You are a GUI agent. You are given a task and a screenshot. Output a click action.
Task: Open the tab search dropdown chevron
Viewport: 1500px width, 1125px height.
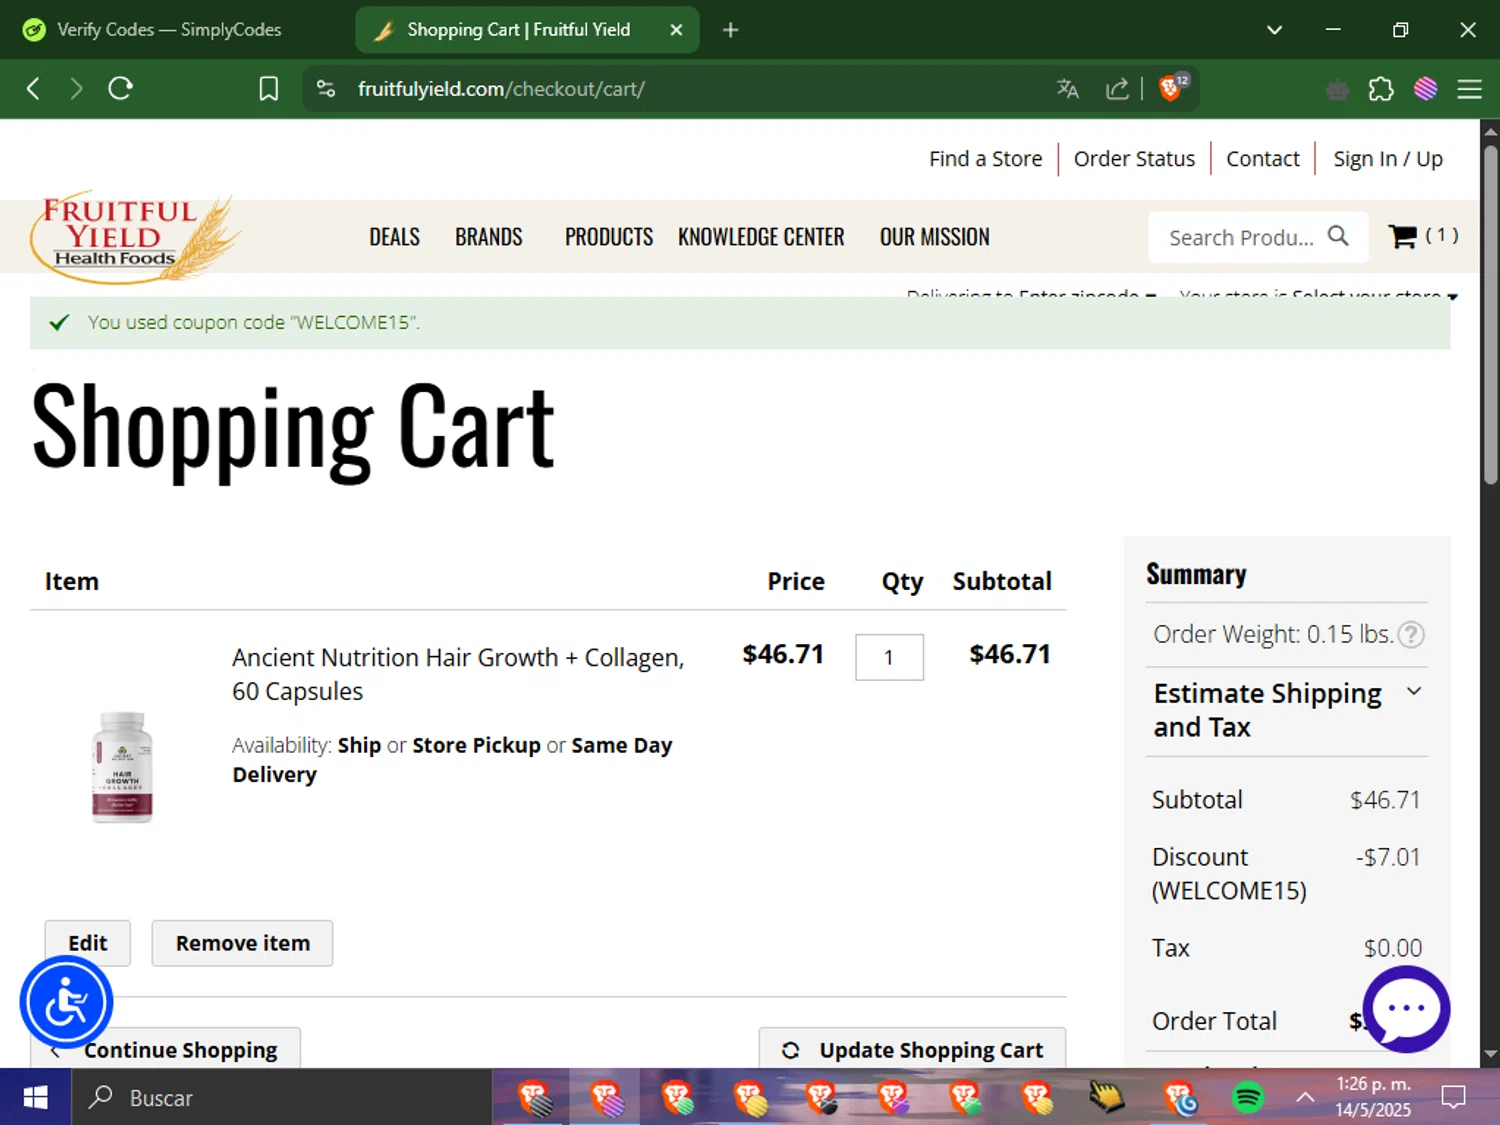pos(1274,30)
